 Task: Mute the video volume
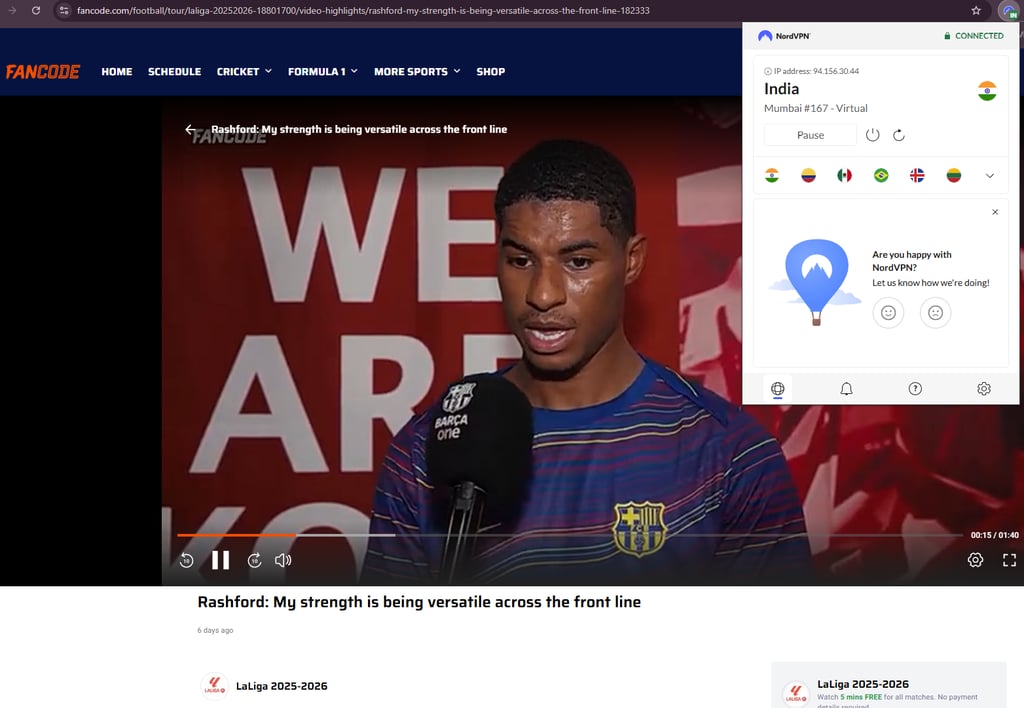(283, 560)
